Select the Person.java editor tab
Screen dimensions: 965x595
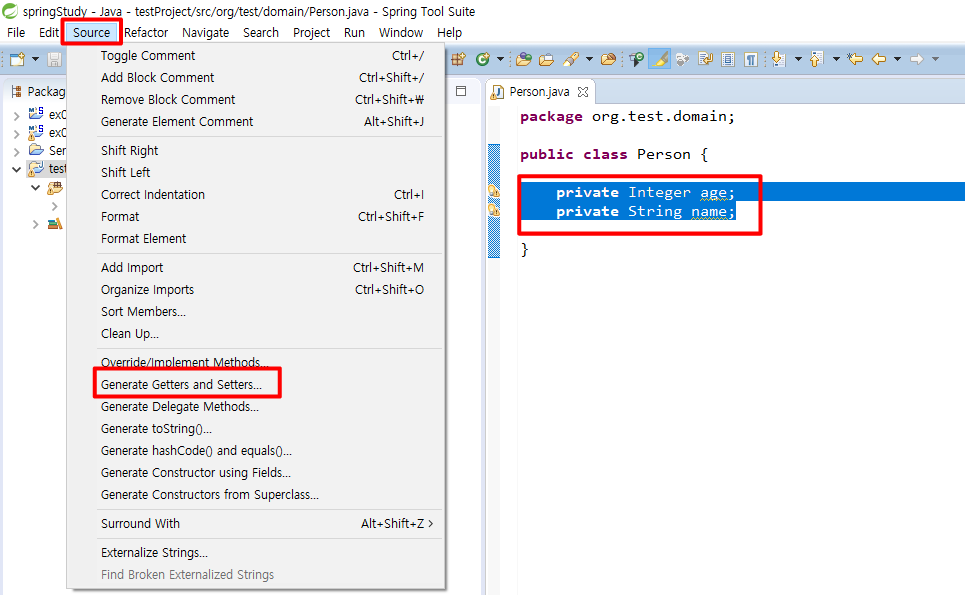(x=539, y=92)
